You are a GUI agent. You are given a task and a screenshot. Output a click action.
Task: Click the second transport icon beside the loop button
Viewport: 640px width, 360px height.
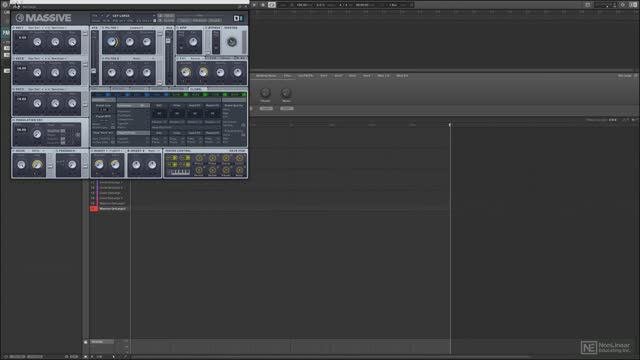(x=263, y=5)
